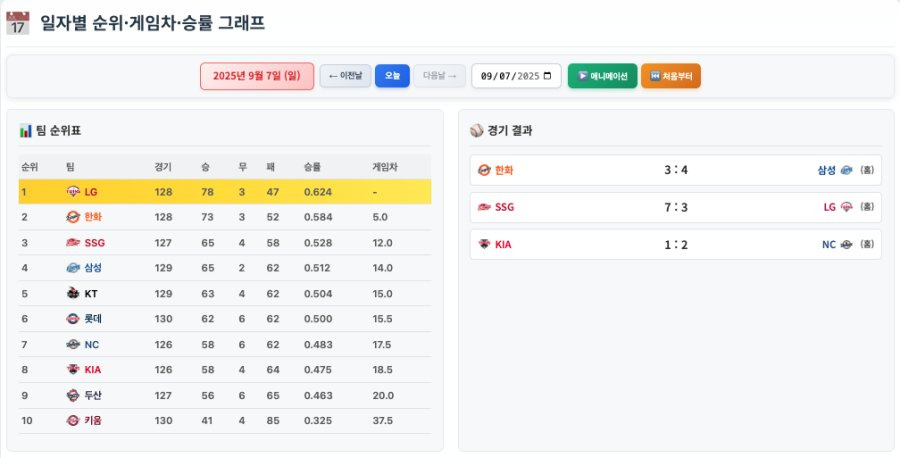Click the calendar icon beside the page title
This screenshot has width=900, height=458.
point(18,23)
